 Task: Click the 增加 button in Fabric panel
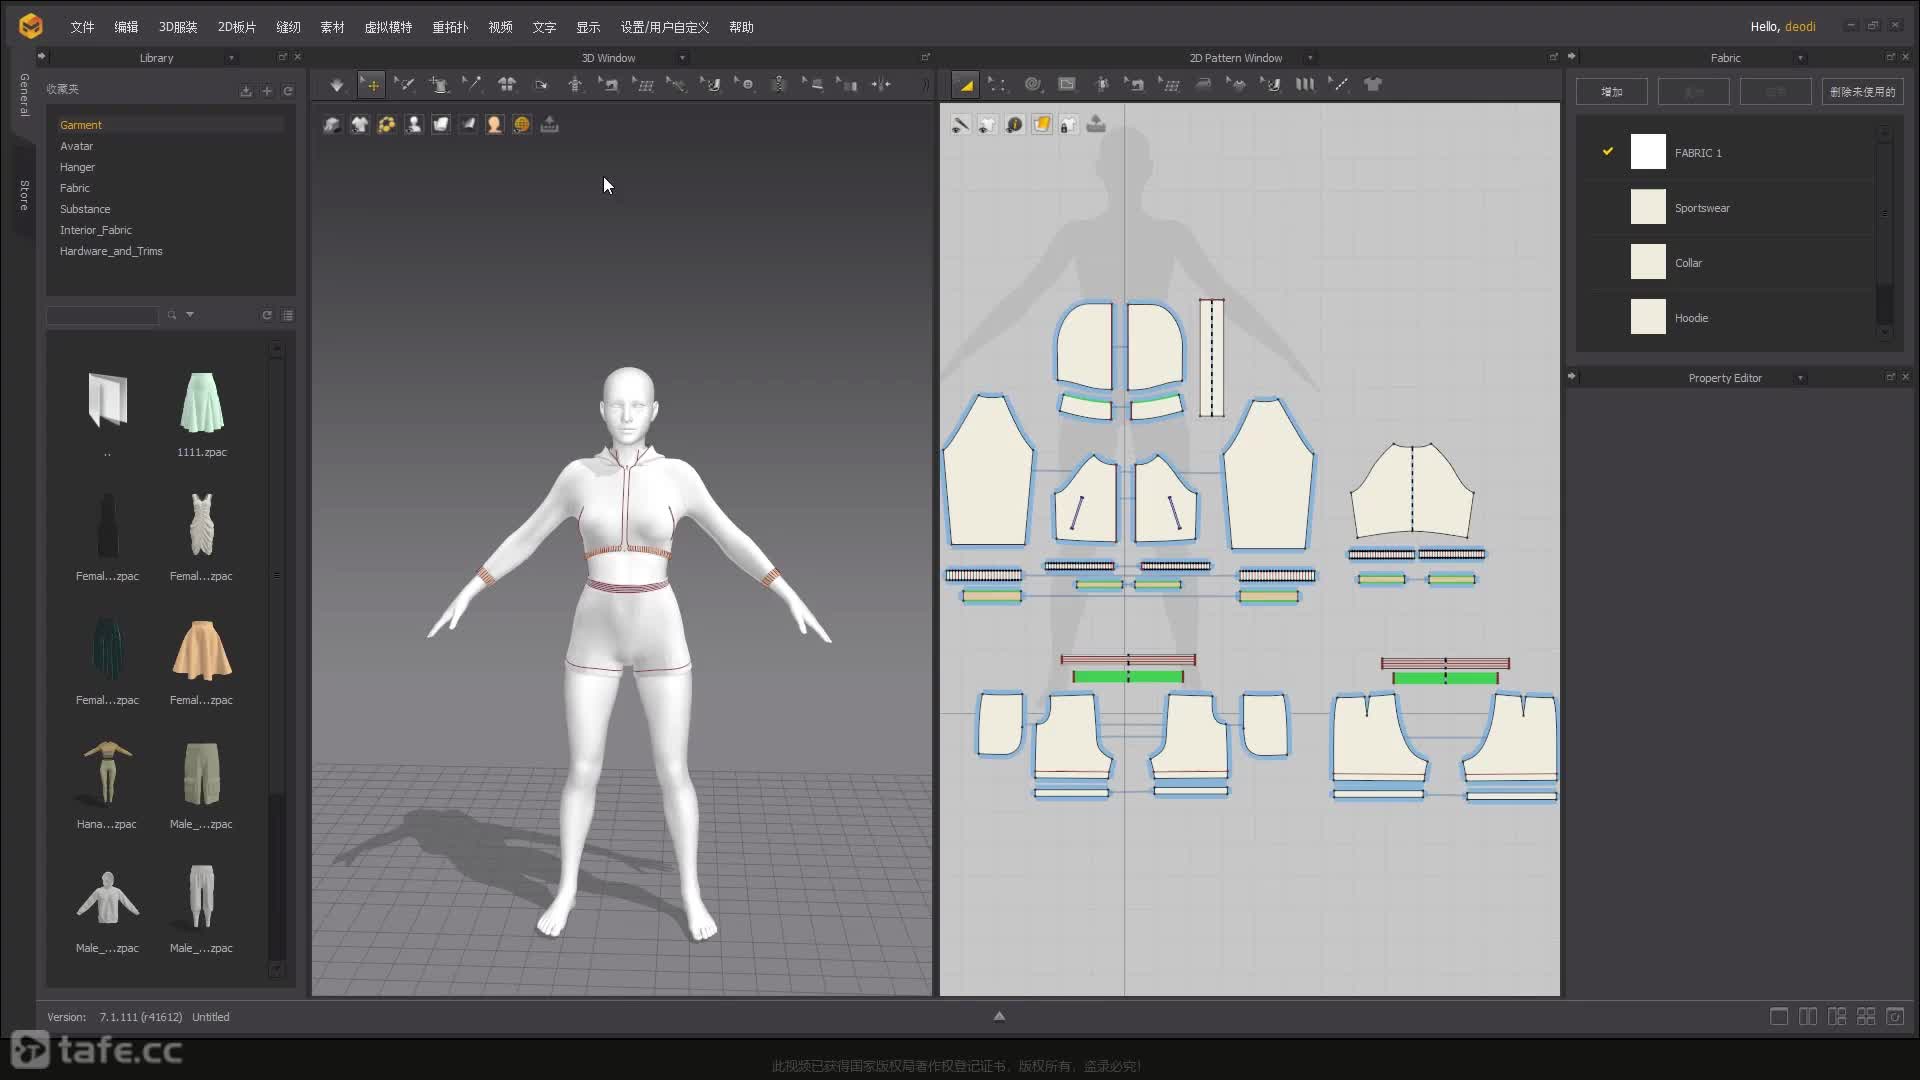pyautogui.click(x=1612, y=92)
